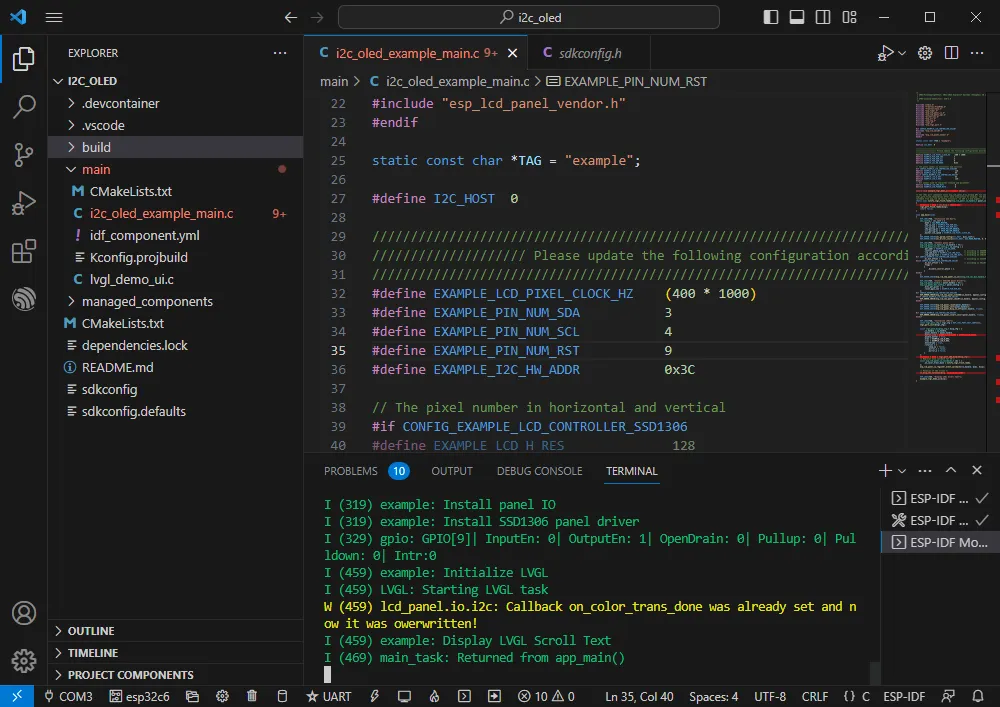Viewport: 1000px width, 707px height.
Task: Toggle the primary side bar layout button
Action: [771, 17]
